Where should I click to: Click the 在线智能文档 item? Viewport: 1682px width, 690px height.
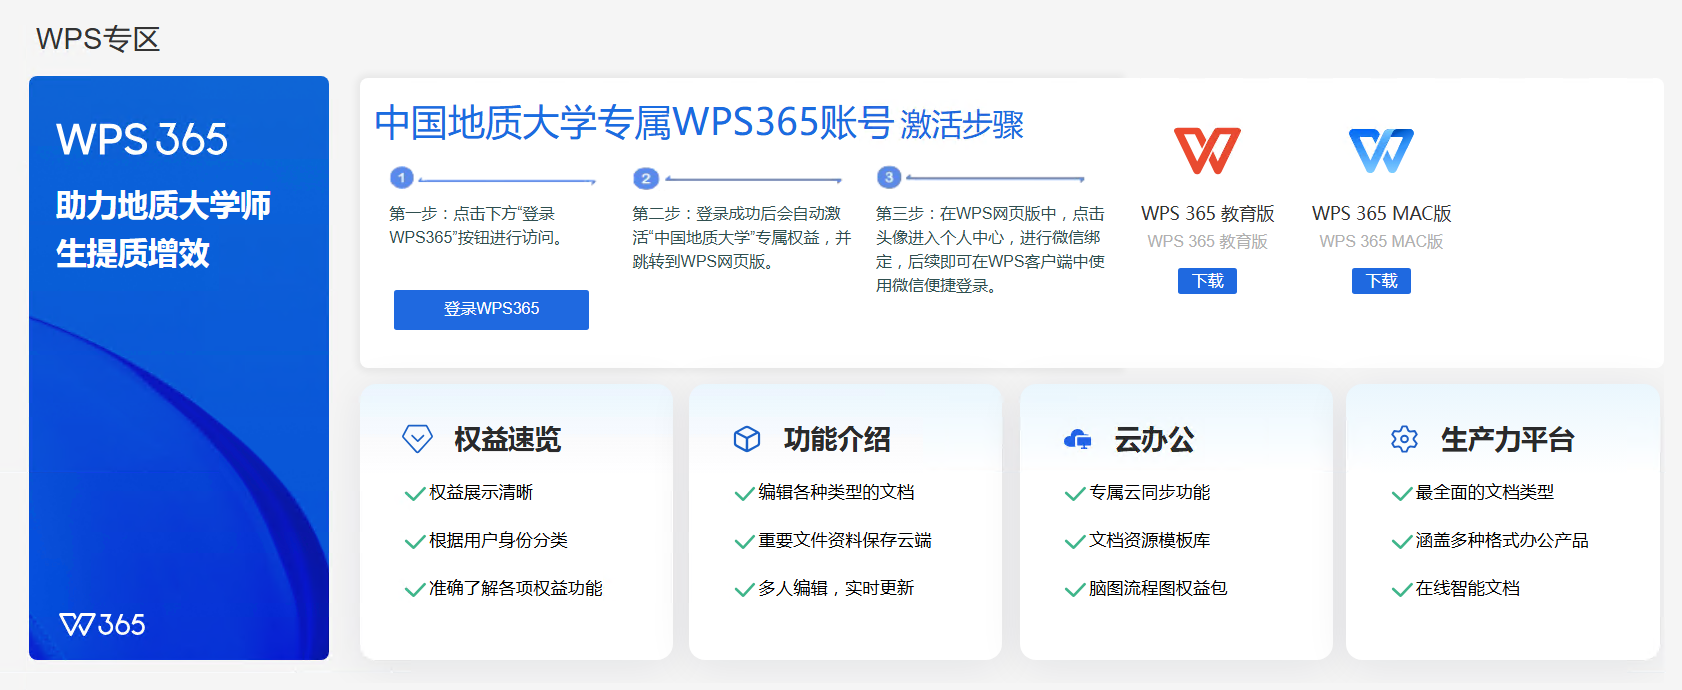tap(1468, 588)
